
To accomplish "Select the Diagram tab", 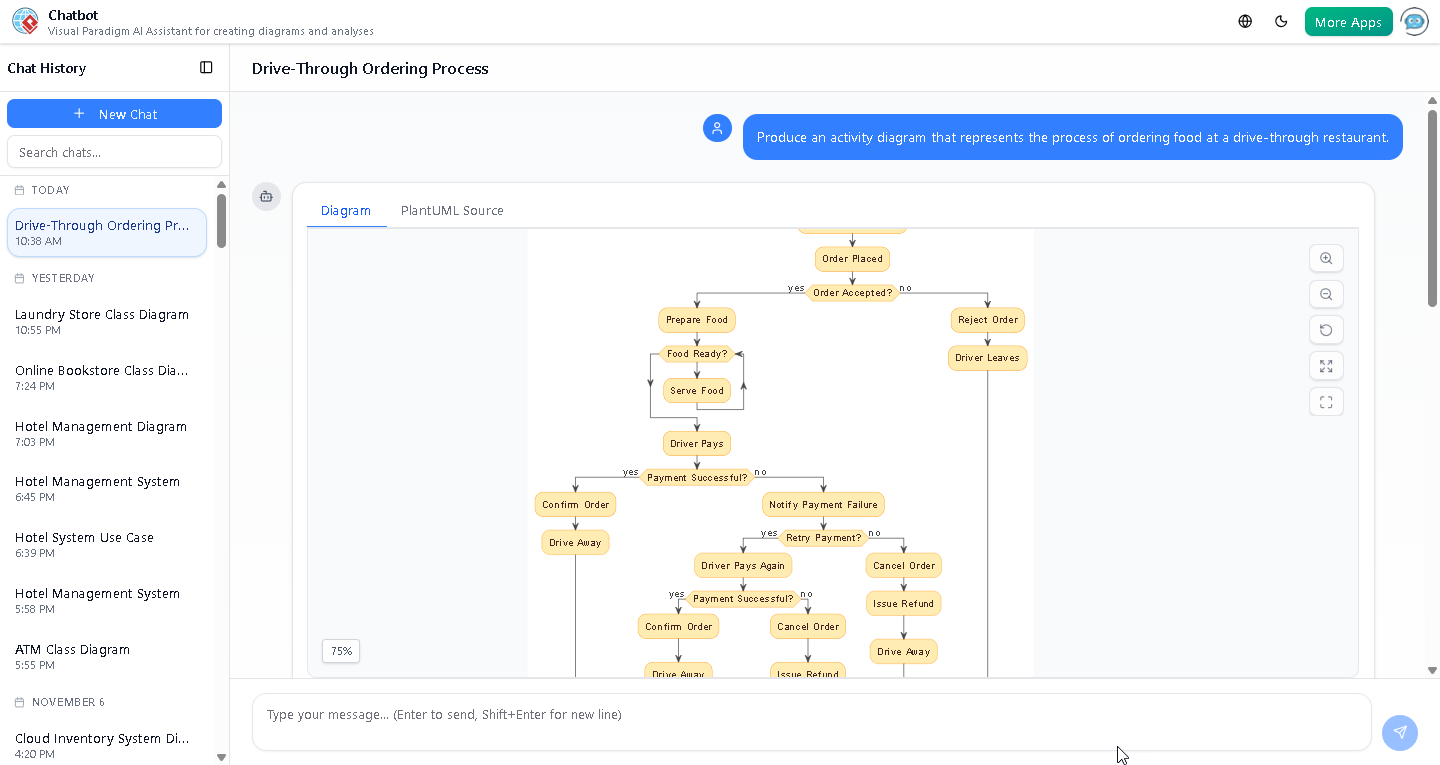I will [346, 210].
